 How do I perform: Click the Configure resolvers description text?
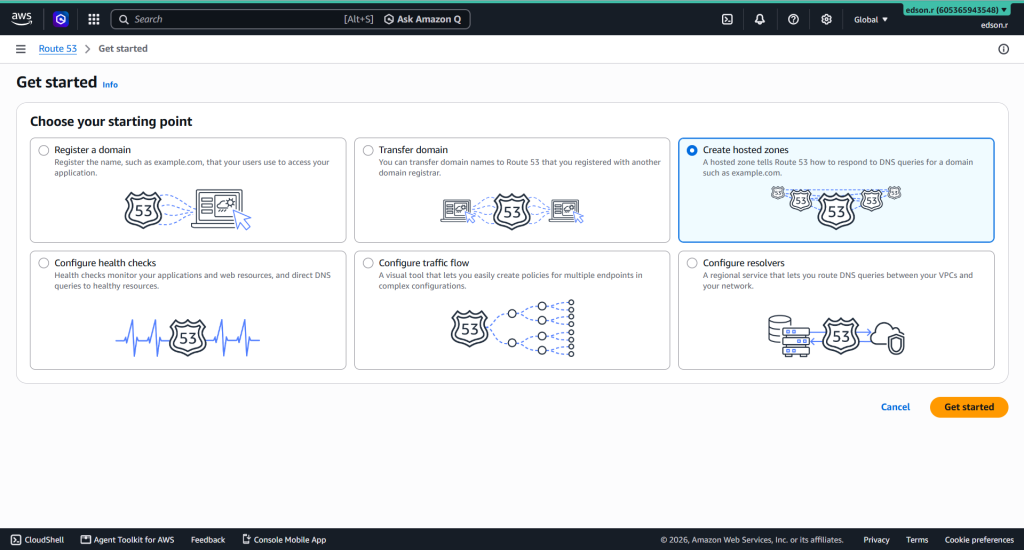point(838,280)
